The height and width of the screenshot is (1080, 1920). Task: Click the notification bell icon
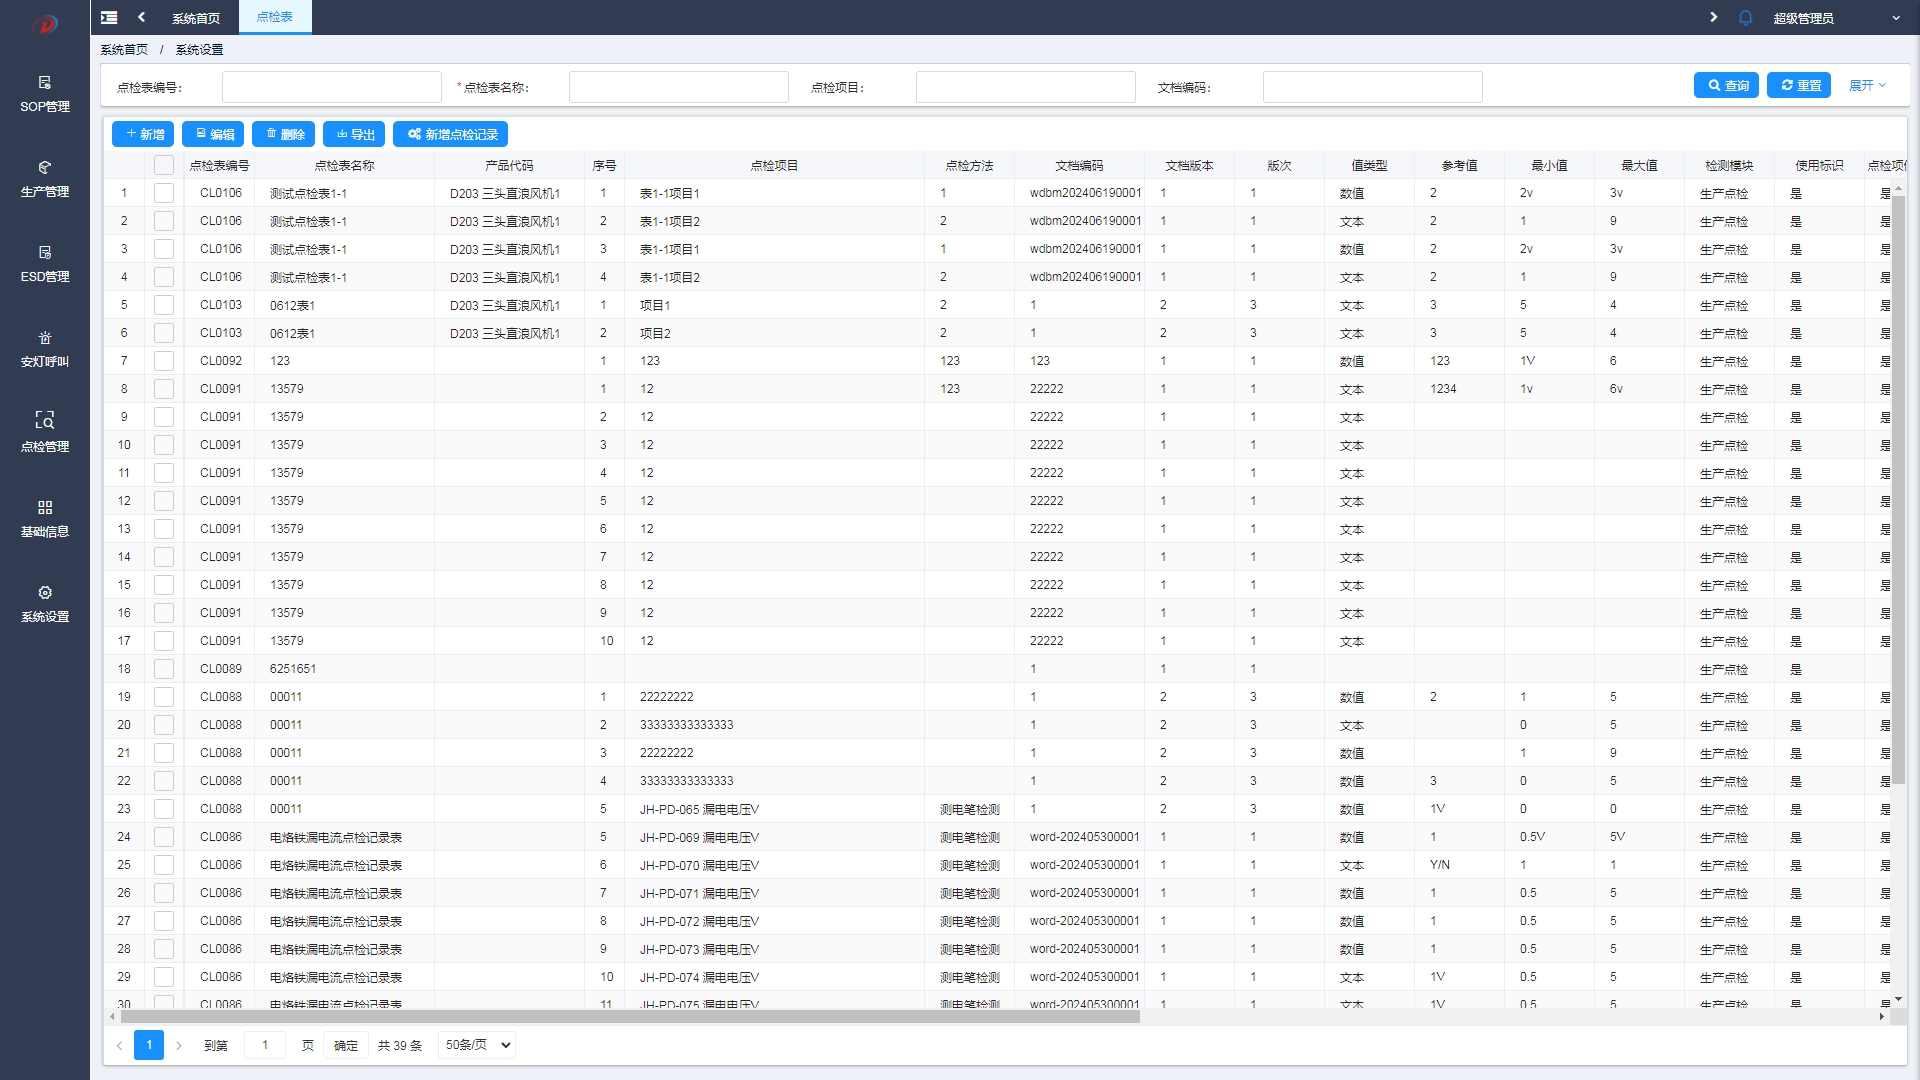tap(1745, 18)
